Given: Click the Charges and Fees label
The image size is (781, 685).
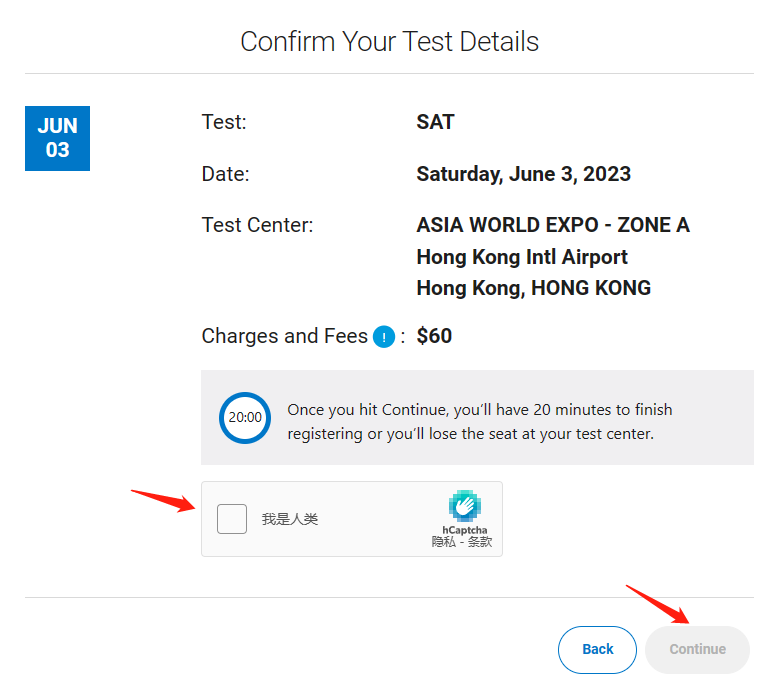Looking at the screenshot, I should 284,336.
